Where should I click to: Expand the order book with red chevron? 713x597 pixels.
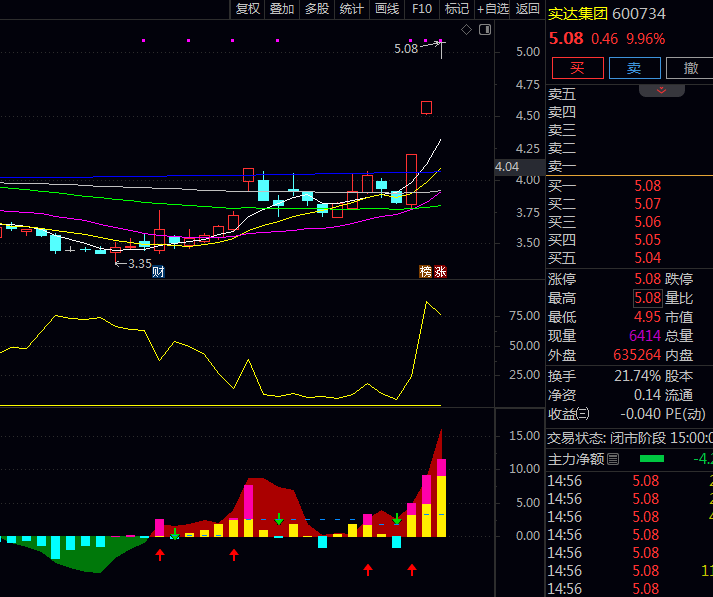[661, 90]
